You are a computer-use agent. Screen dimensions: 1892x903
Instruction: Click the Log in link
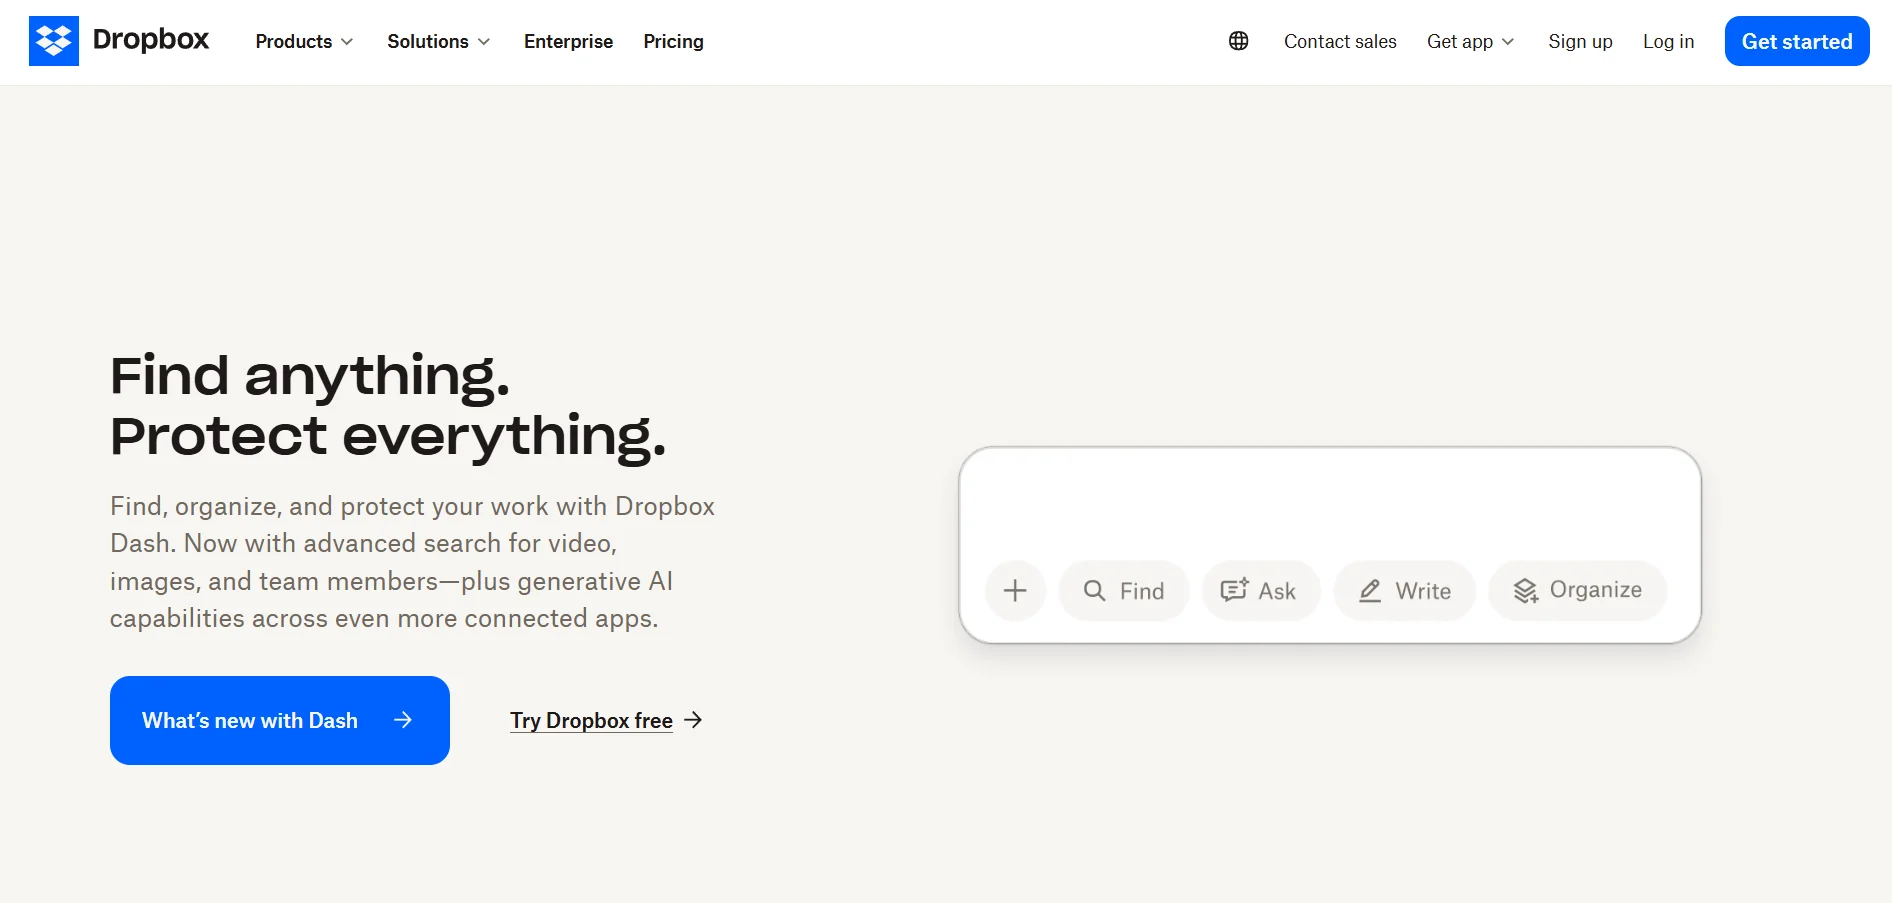(1668, 41)
